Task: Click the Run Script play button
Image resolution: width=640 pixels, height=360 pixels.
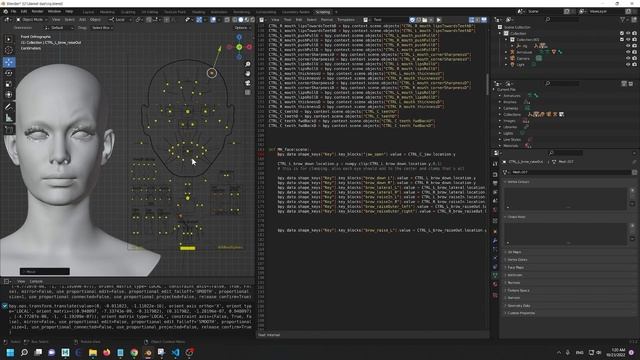Action: [x=439, y=20]
